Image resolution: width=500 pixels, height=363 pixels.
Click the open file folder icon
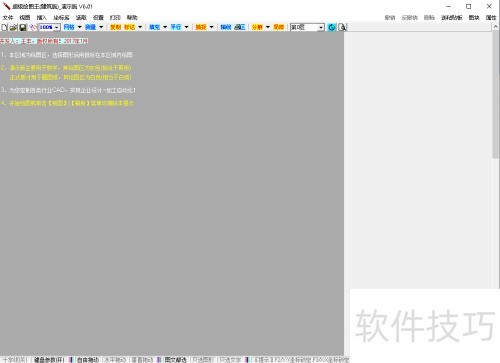pyautogui.click(x=13, y=27)
